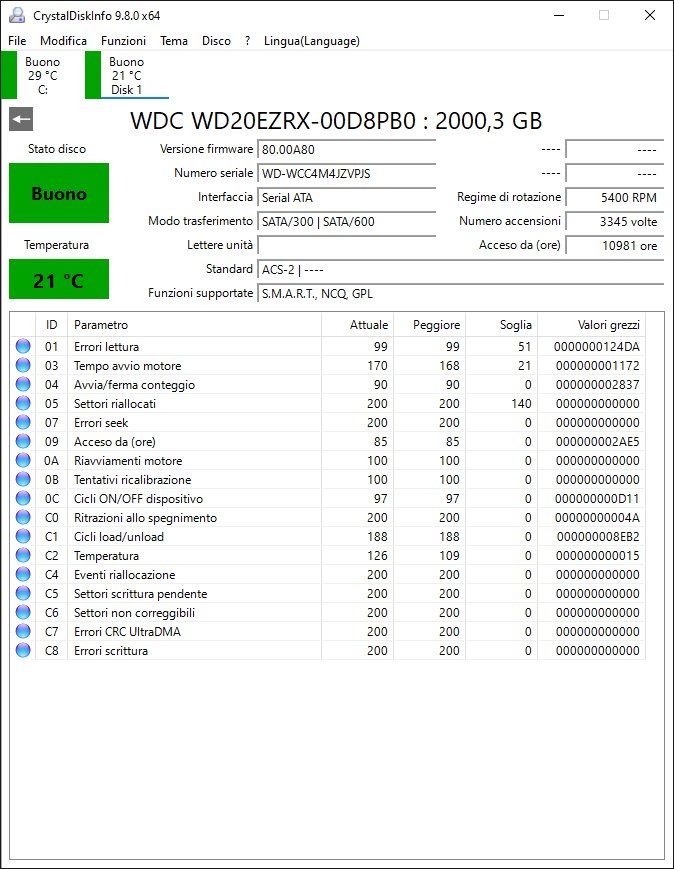Viewport: 674px width, 869px height.
Task: Open the Funzioni menu
Action: coord(123,40)
